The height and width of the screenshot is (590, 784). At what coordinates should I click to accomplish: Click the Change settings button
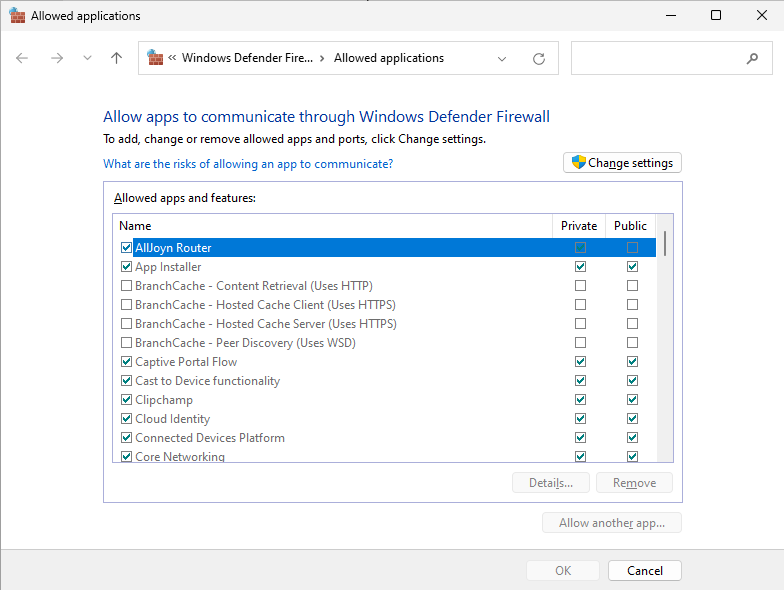click(622, 162)
